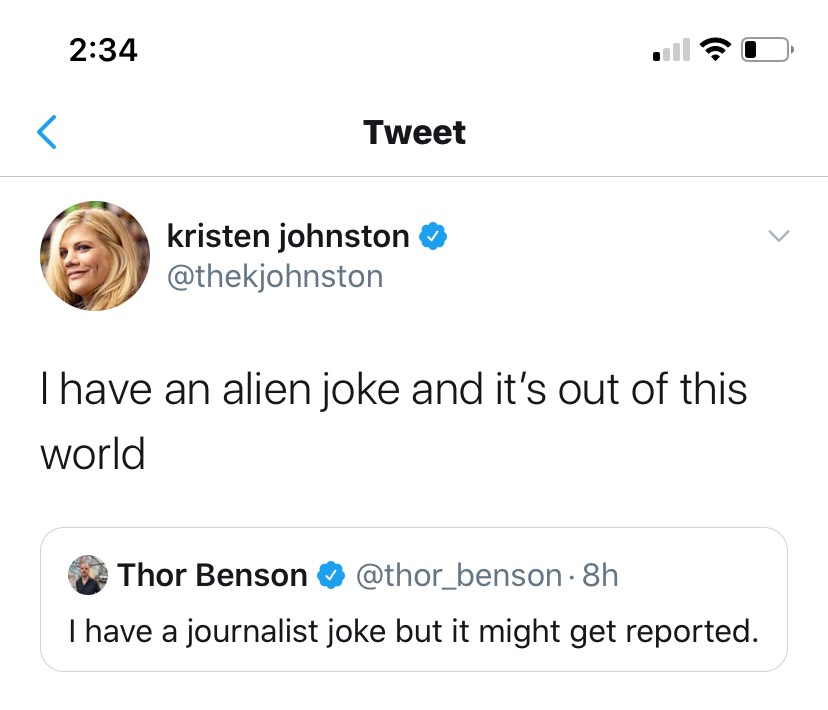The height and width of the screenshot is (710, 828).
Task: Open the @thor_benson handle
Action: (x=459, y=575)
